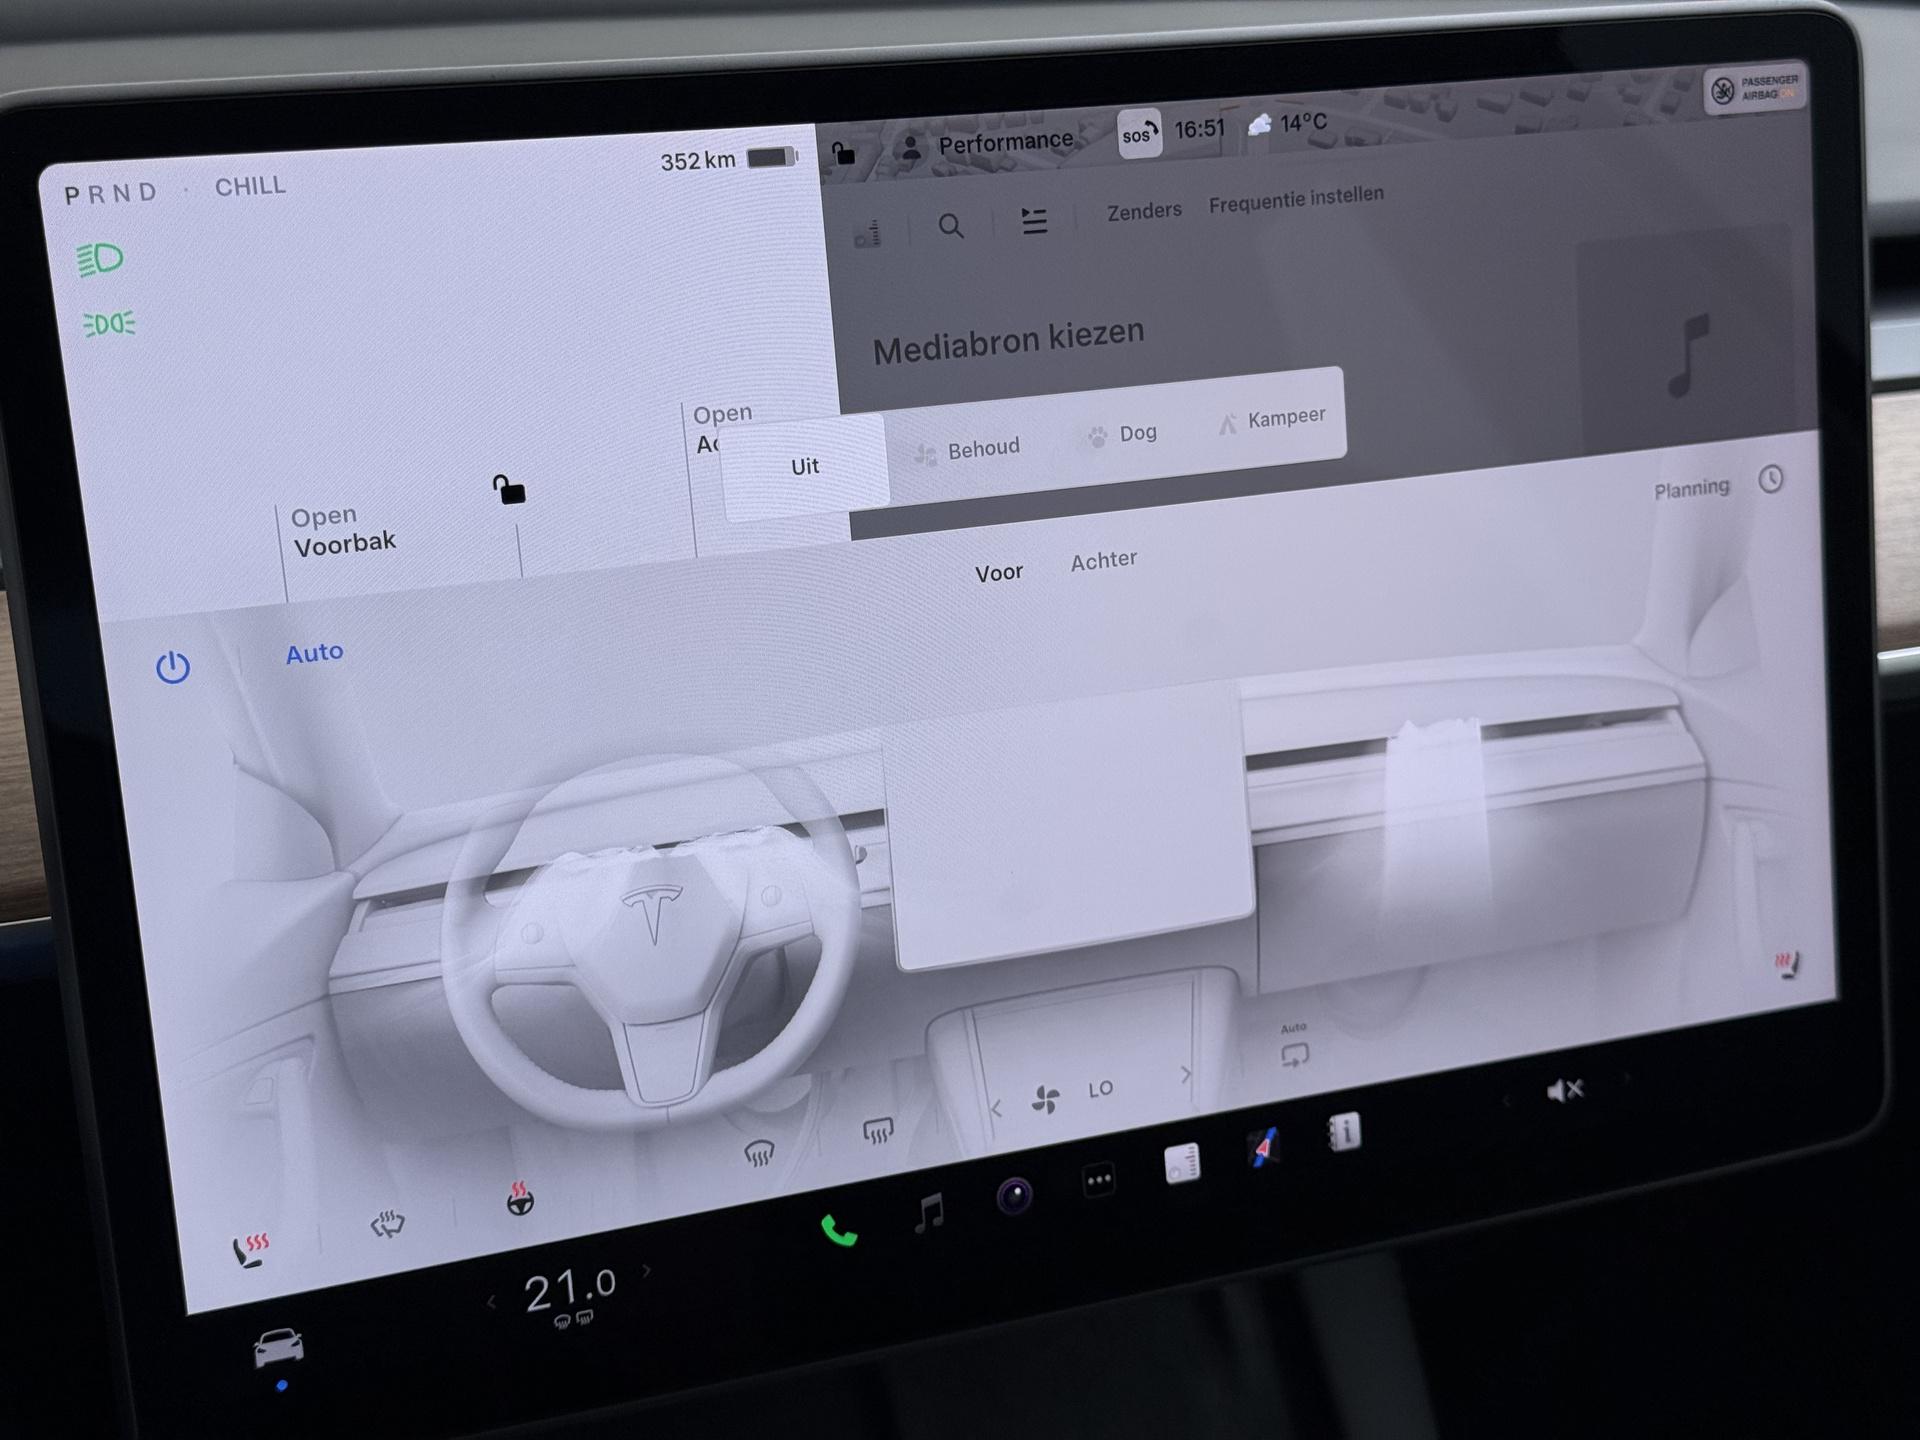Activate the steering wheel heater
This screenshot has width=1920, height=1440.
519,1198
